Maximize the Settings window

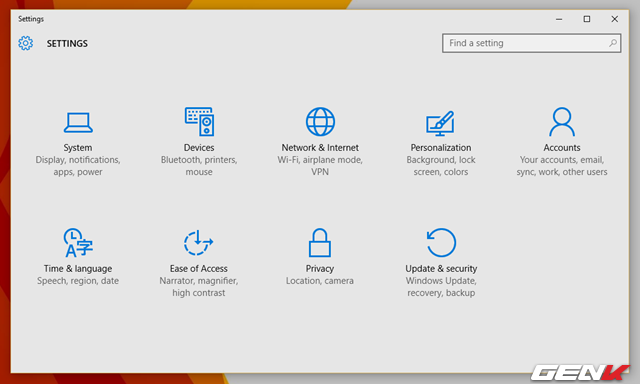pyautogui.click(x=587, y=19)
